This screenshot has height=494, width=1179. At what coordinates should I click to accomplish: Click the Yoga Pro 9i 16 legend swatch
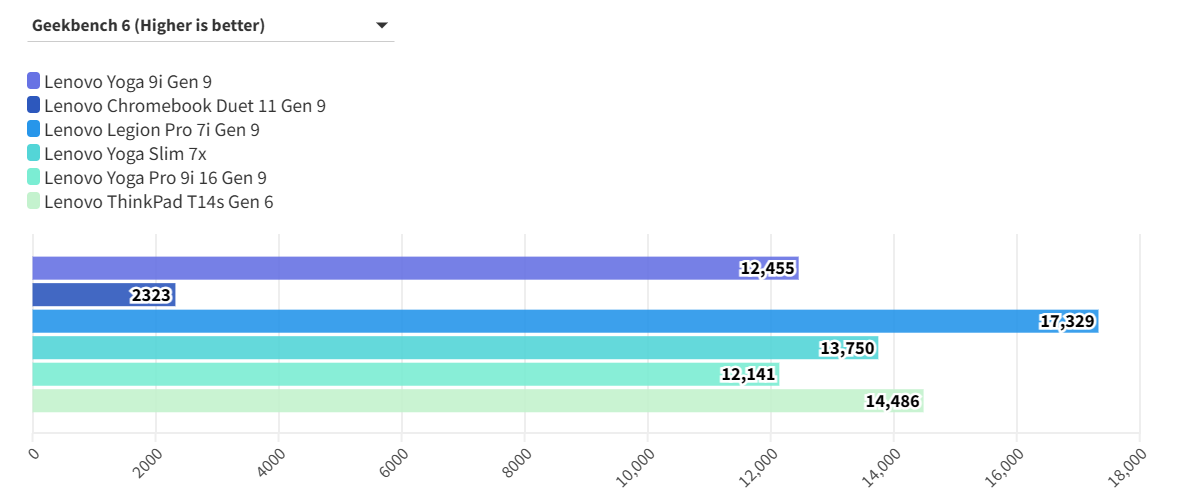click(x=34, y=178)
